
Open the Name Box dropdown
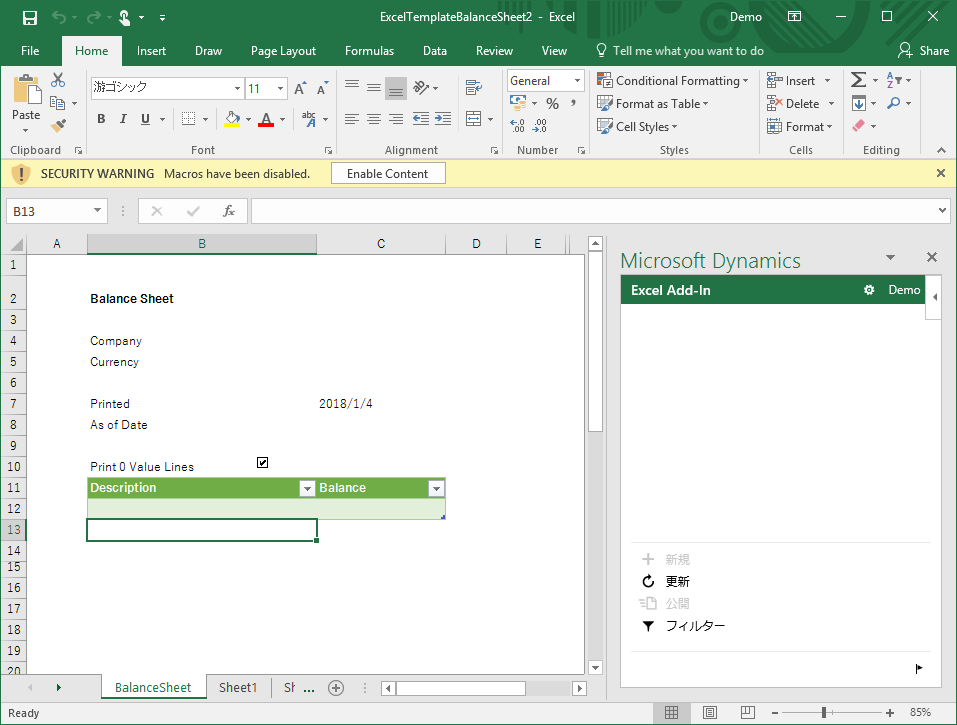click(x=97, y=211)
